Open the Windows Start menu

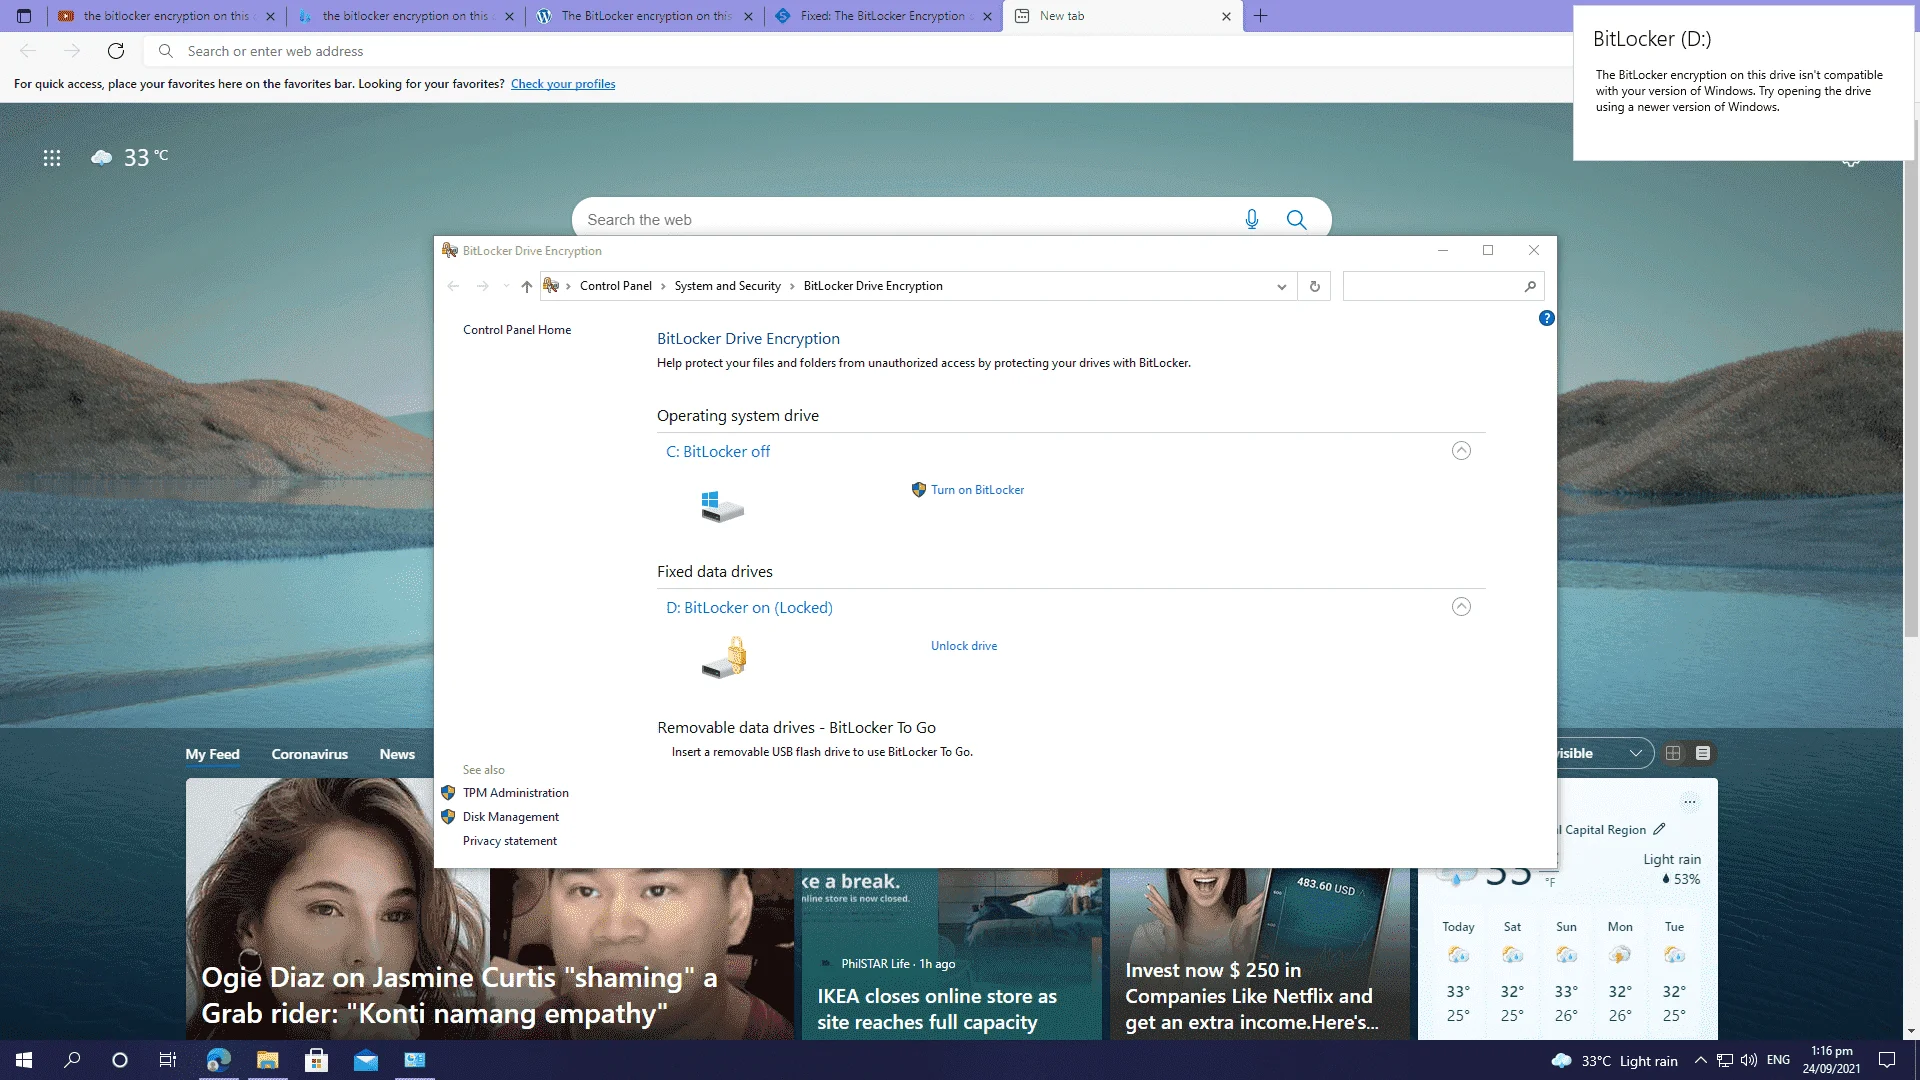tap(24, 1060)
